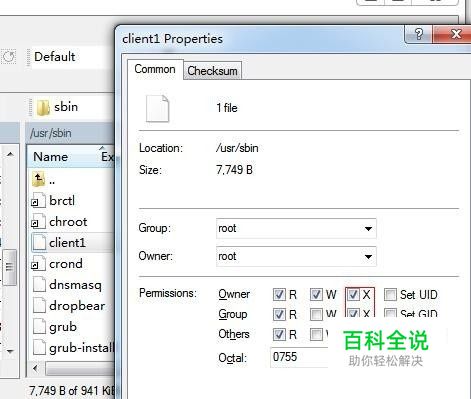Image resolution: width=471 pixels, height=399 pixels.
Task: Click the grub file icon
Action: (39, 327)
